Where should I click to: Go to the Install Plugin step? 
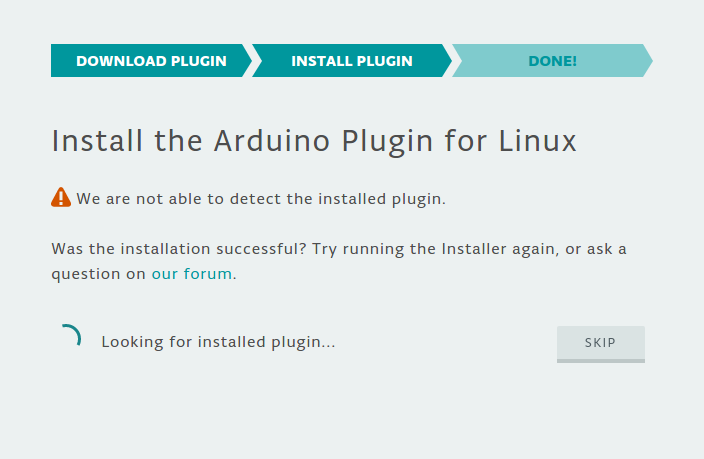pos(351,61)
